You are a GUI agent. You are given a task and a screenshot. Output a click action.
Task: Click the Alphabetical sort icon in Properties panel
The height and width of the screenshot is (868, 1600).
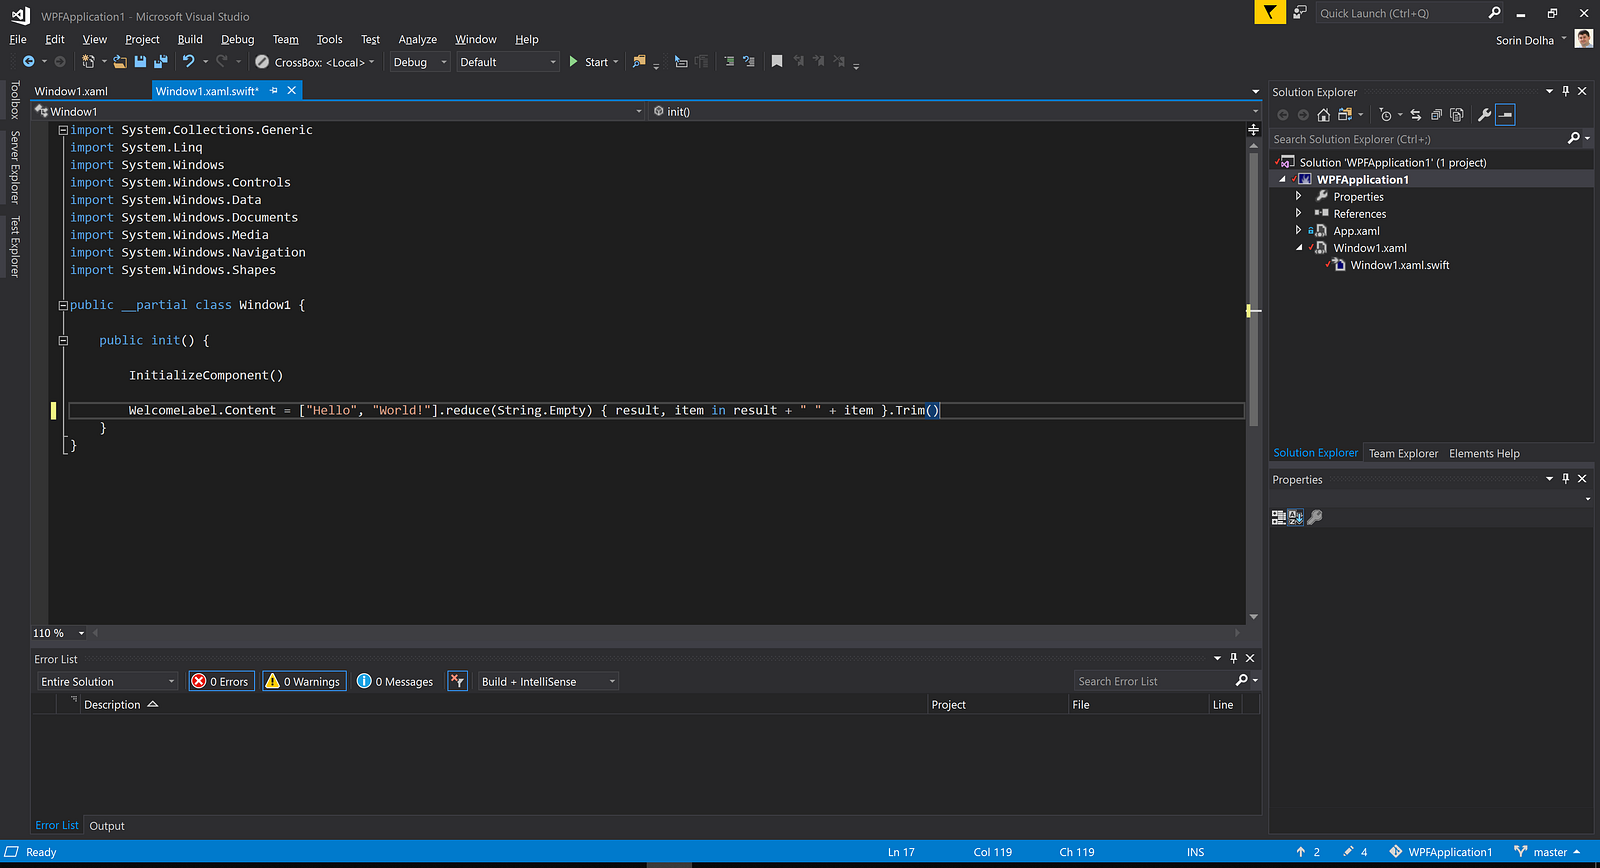coord(1296,517)
